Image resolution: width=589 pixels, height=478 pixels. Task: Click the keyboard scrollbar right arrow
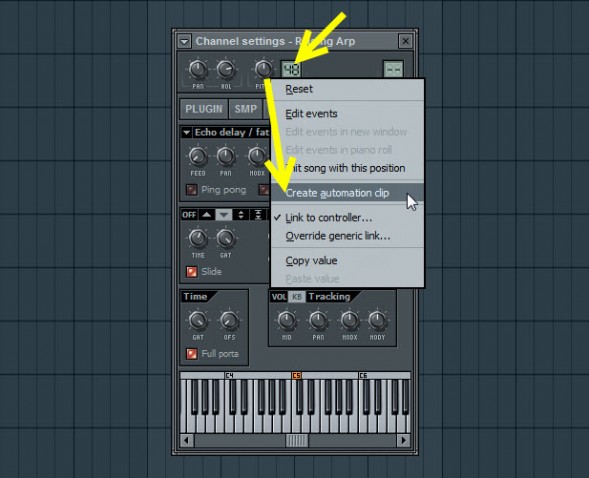pyautogui.click(x=403, y=440)
